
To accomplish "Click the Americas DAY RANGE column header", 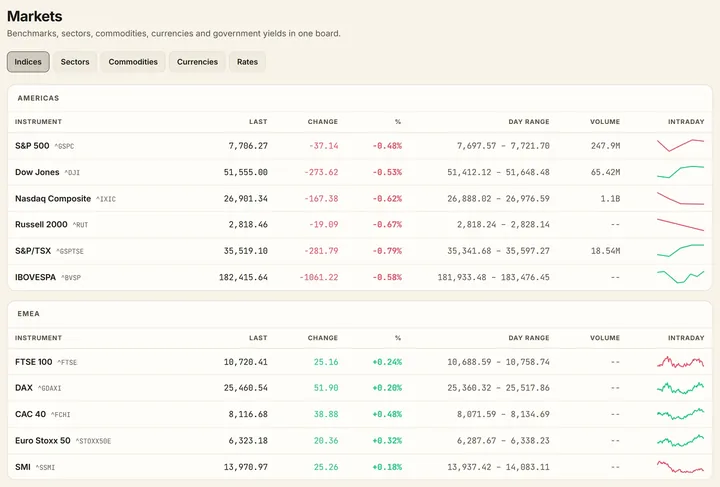I will (x=529, y=122).
